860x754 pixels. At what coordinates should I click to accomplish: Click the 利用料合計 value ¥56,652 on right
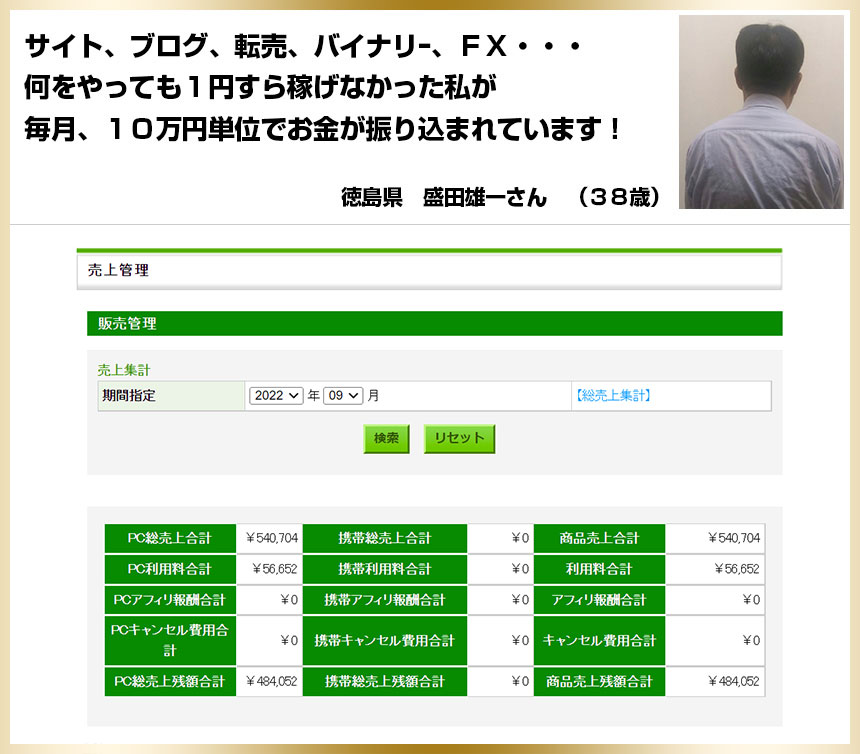point(736,569)
